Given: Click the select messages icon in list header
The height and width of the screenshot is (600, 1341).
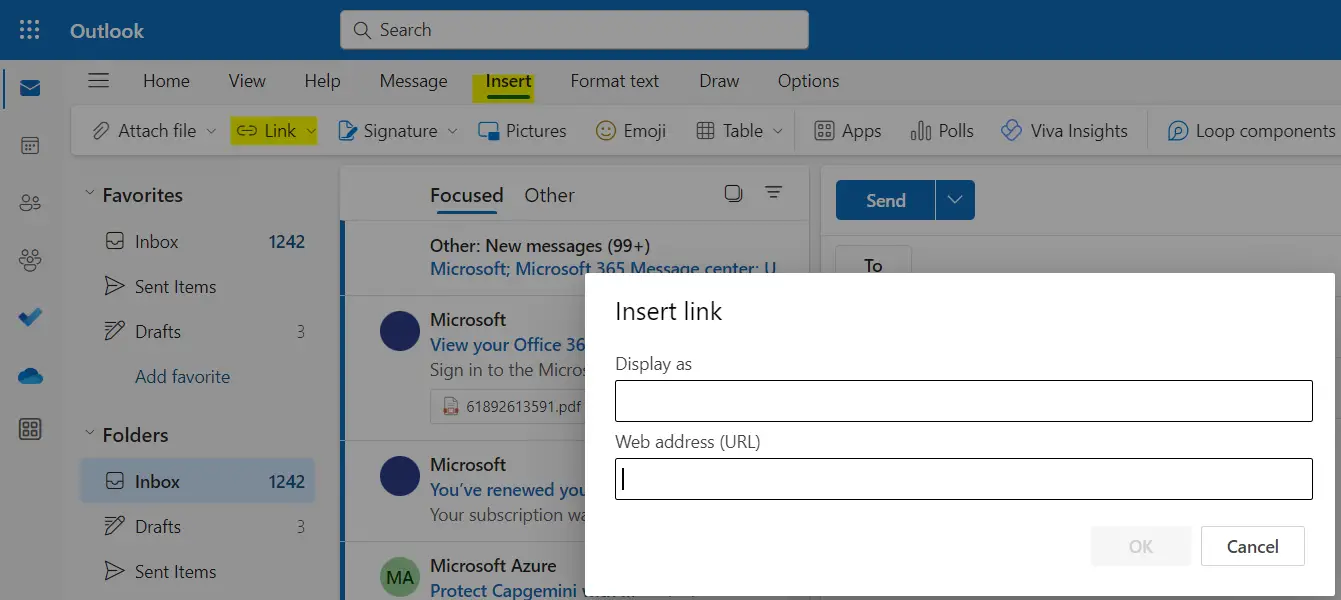Looking at the screenshot, I should coord(733,194).
